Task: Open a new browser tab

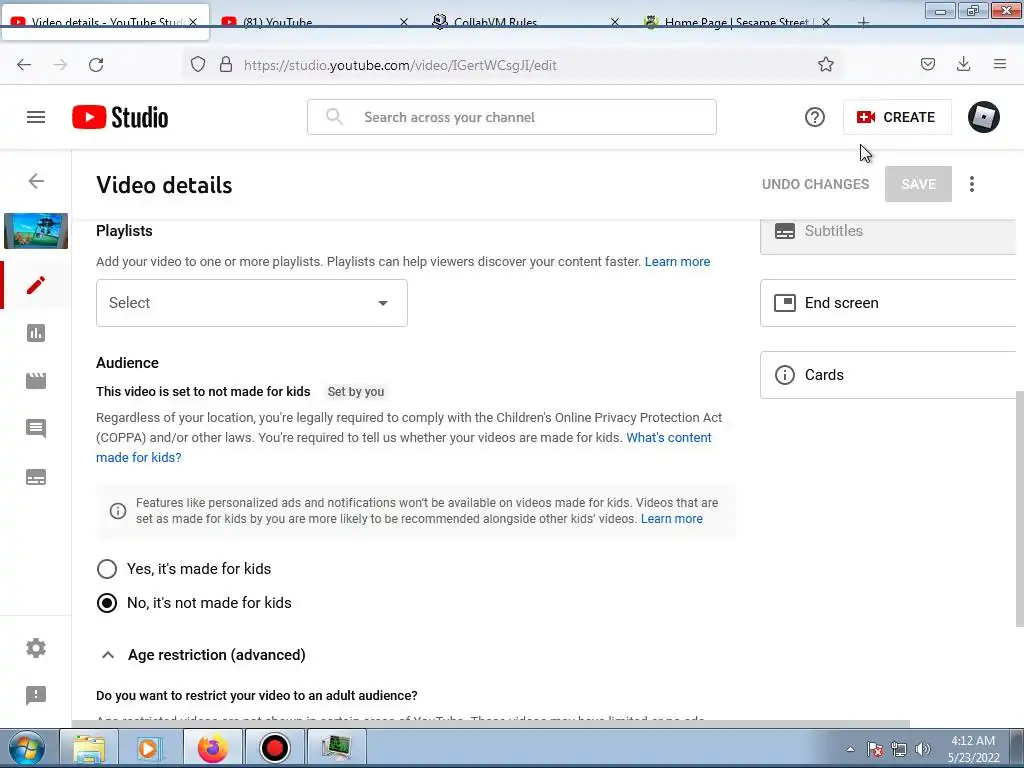Action: coord(863,24)
